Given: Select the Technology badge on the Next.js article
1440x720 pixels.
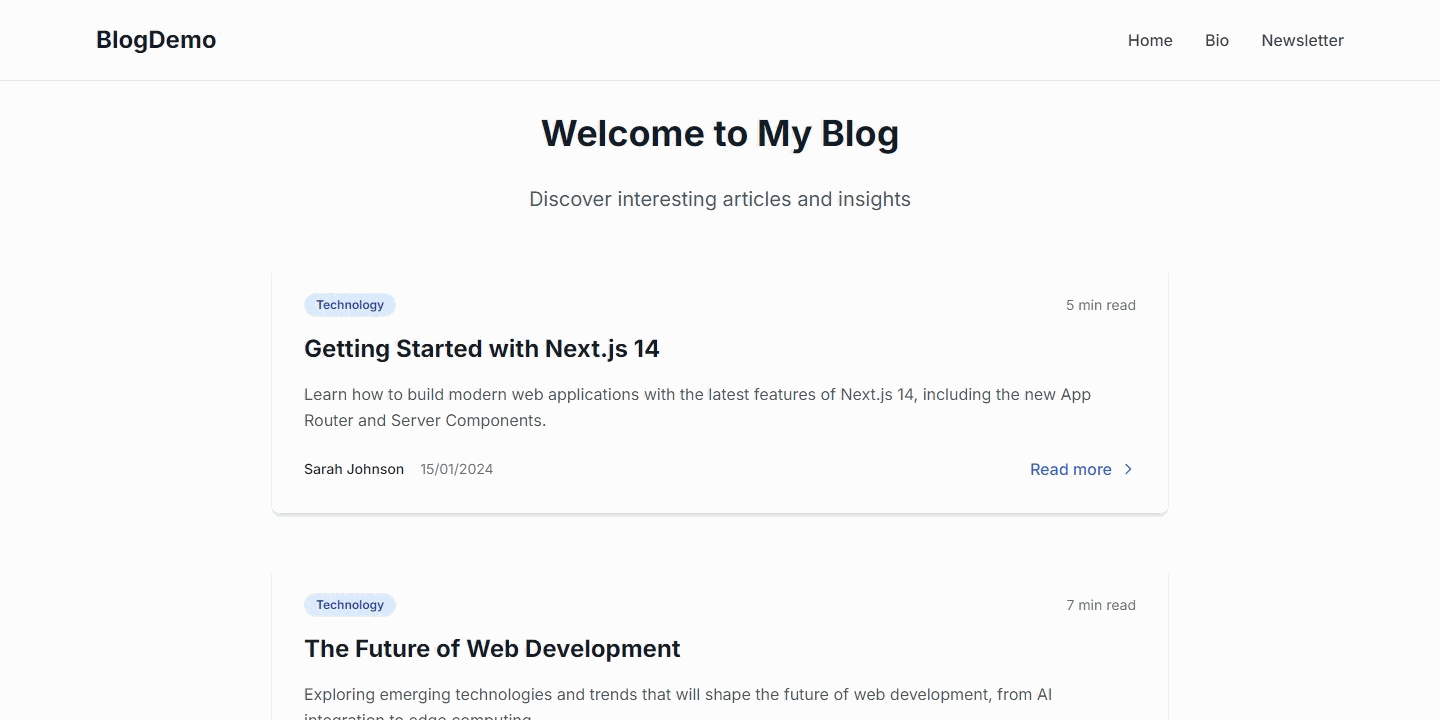Looking at the screenshot, I should coord(349,305).
